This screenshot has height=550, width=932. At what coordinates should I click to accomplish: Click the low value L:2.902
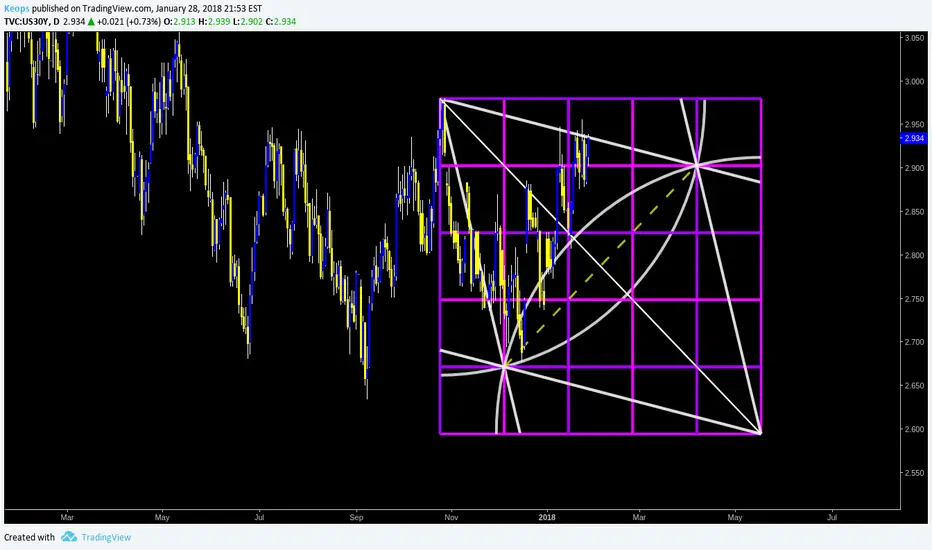247,21
